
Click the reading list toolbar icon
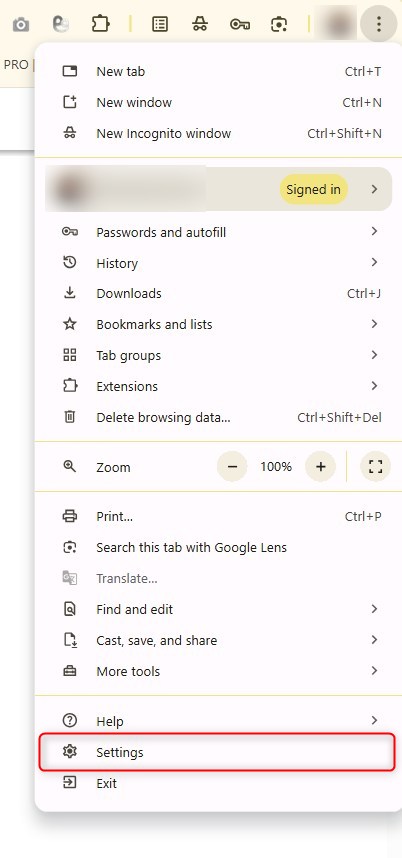pyautogui.click(x=160, y=24)
